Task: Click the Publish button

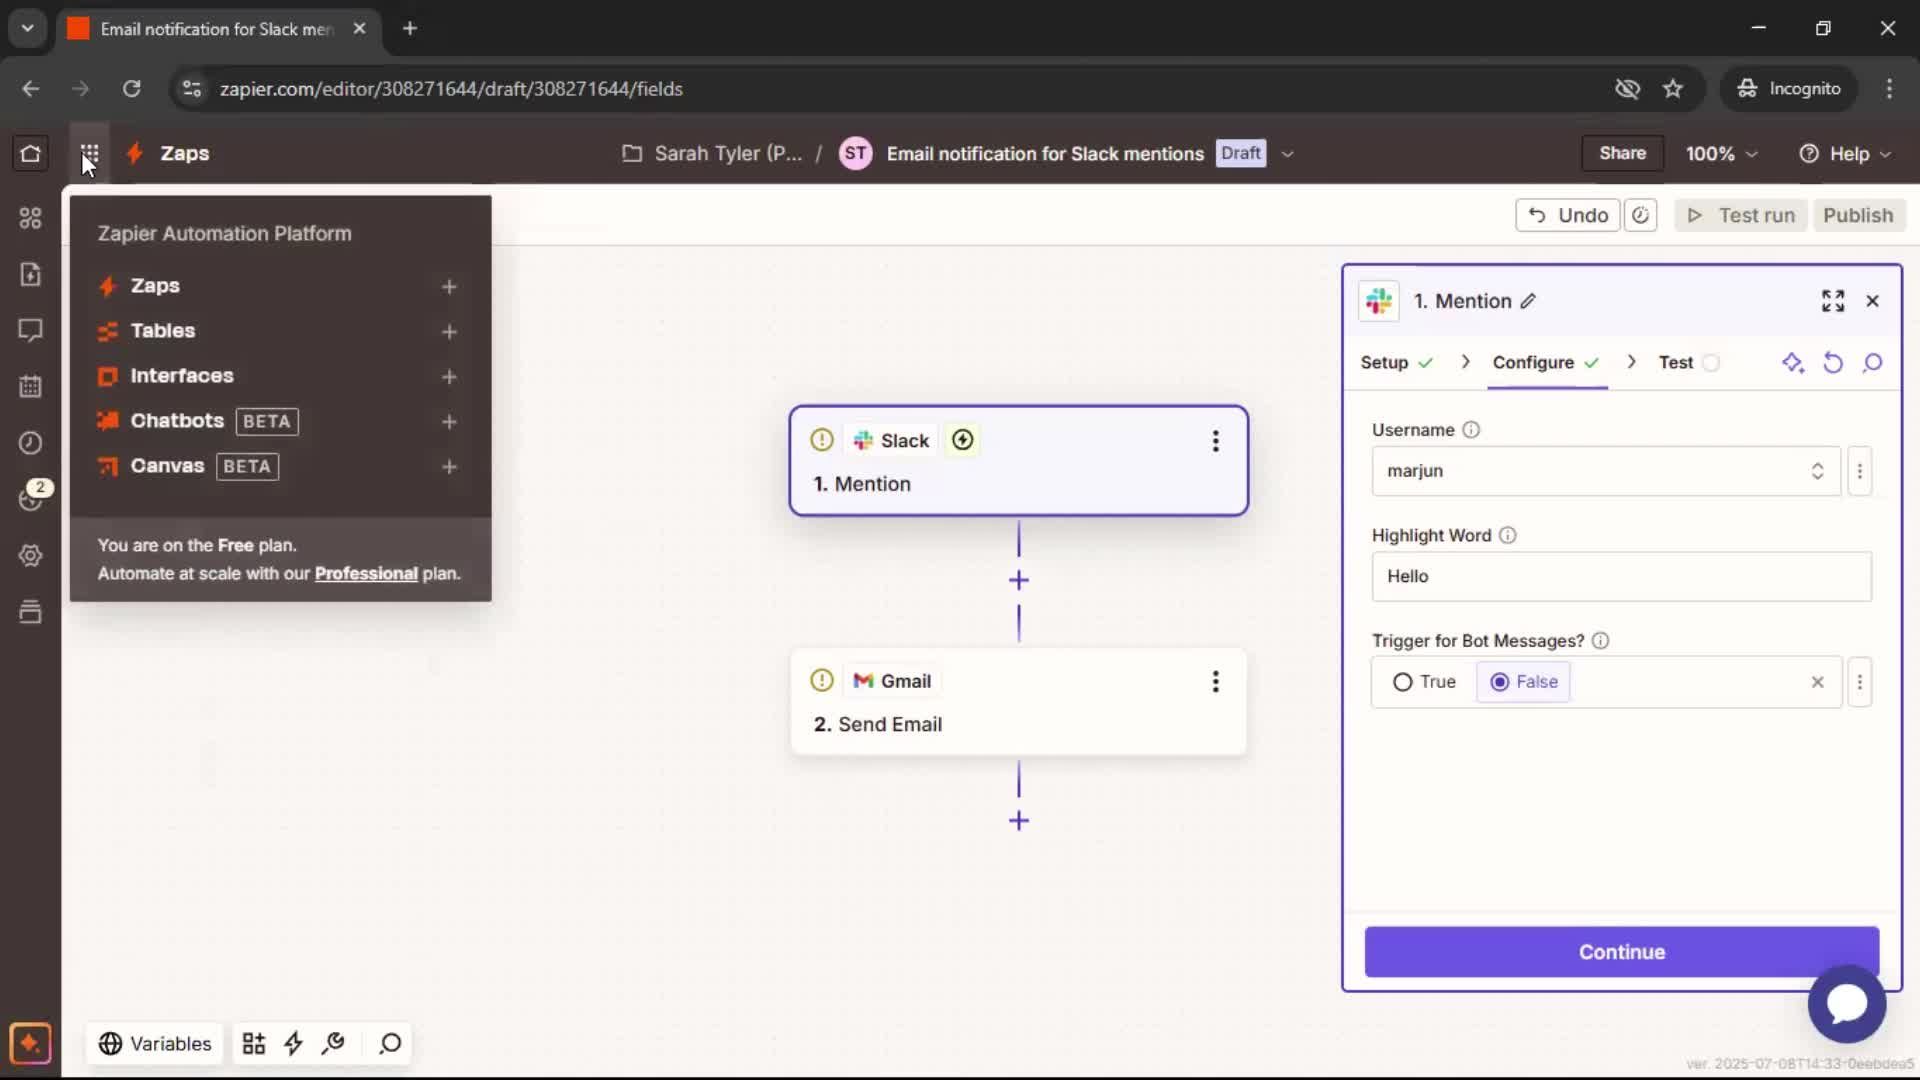Action: click(x=1858, y=215)
